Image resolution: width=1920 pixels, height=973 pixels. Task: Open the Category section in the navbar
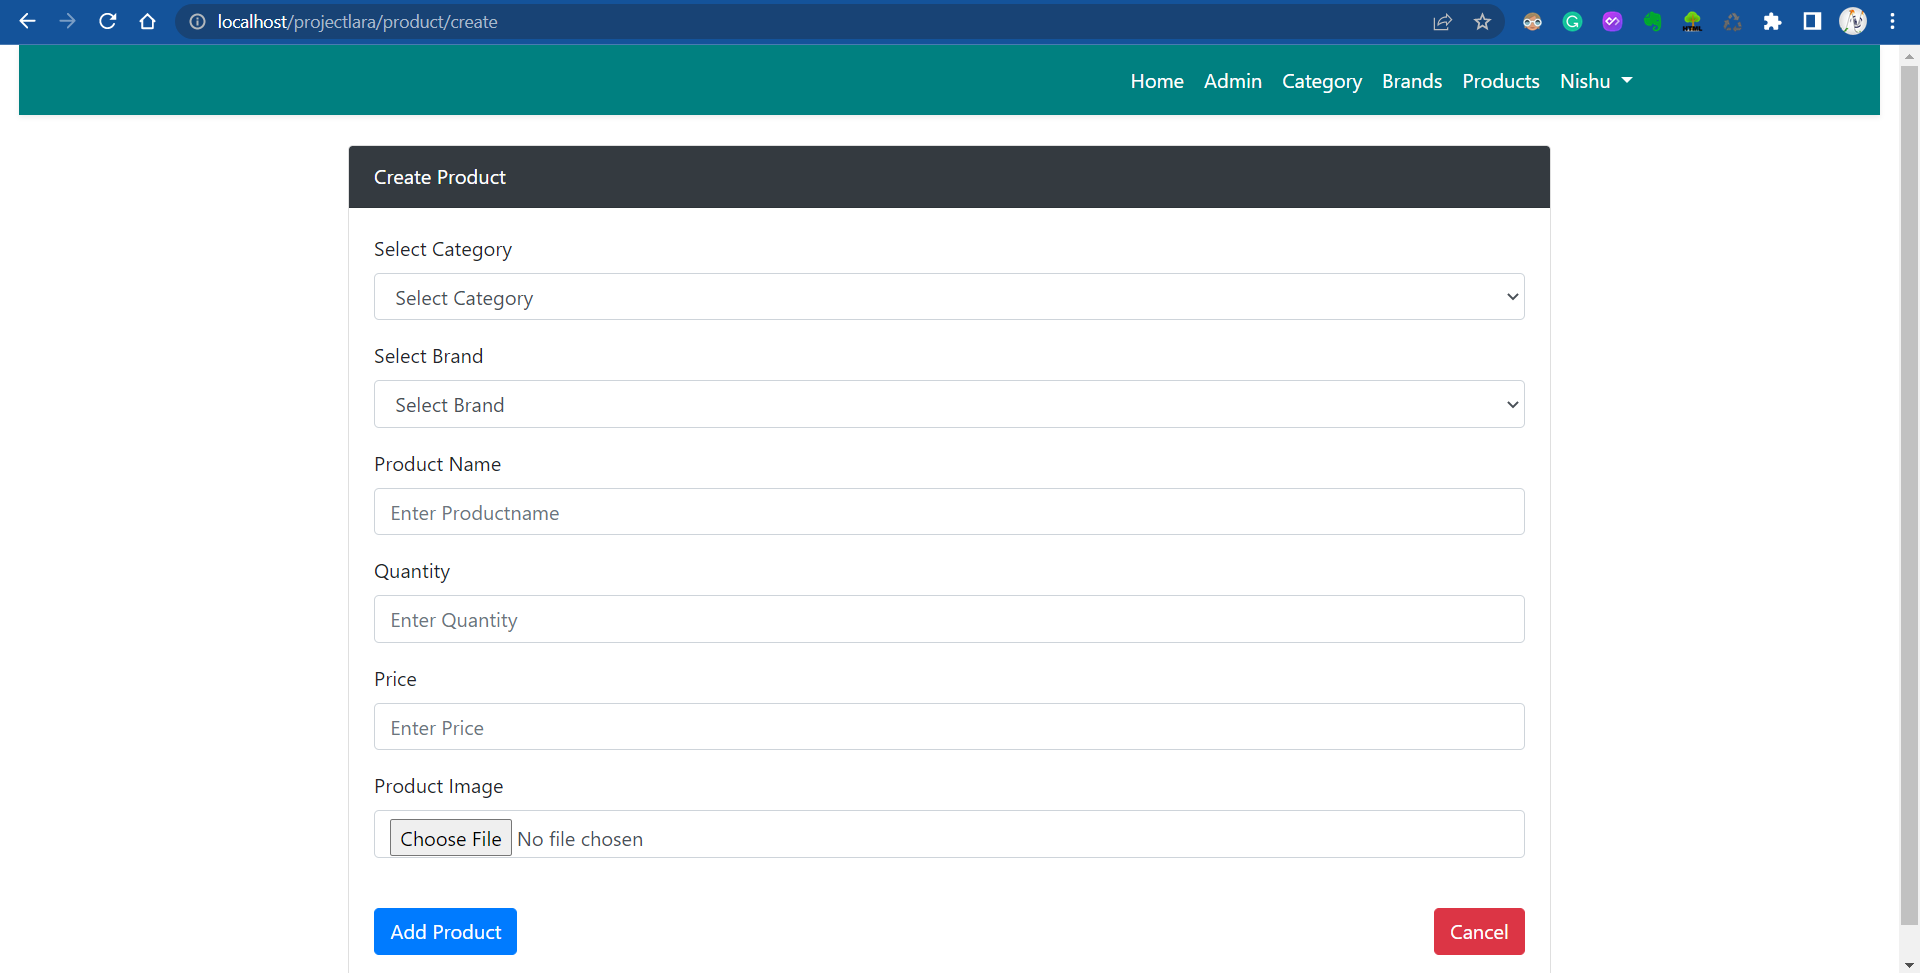coord(1321,81)
